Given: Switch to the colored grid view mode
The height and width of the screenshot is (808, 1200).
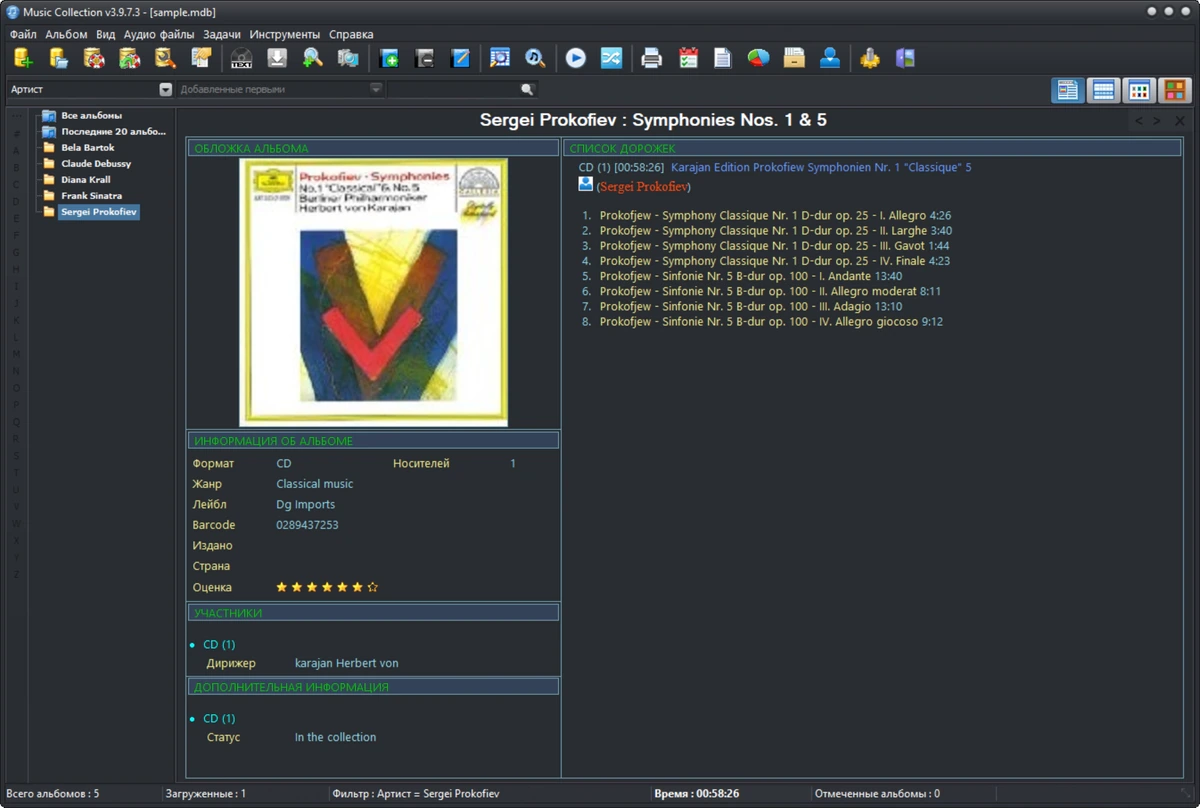Looking at the screenshot, I should tap(1139, 90).
